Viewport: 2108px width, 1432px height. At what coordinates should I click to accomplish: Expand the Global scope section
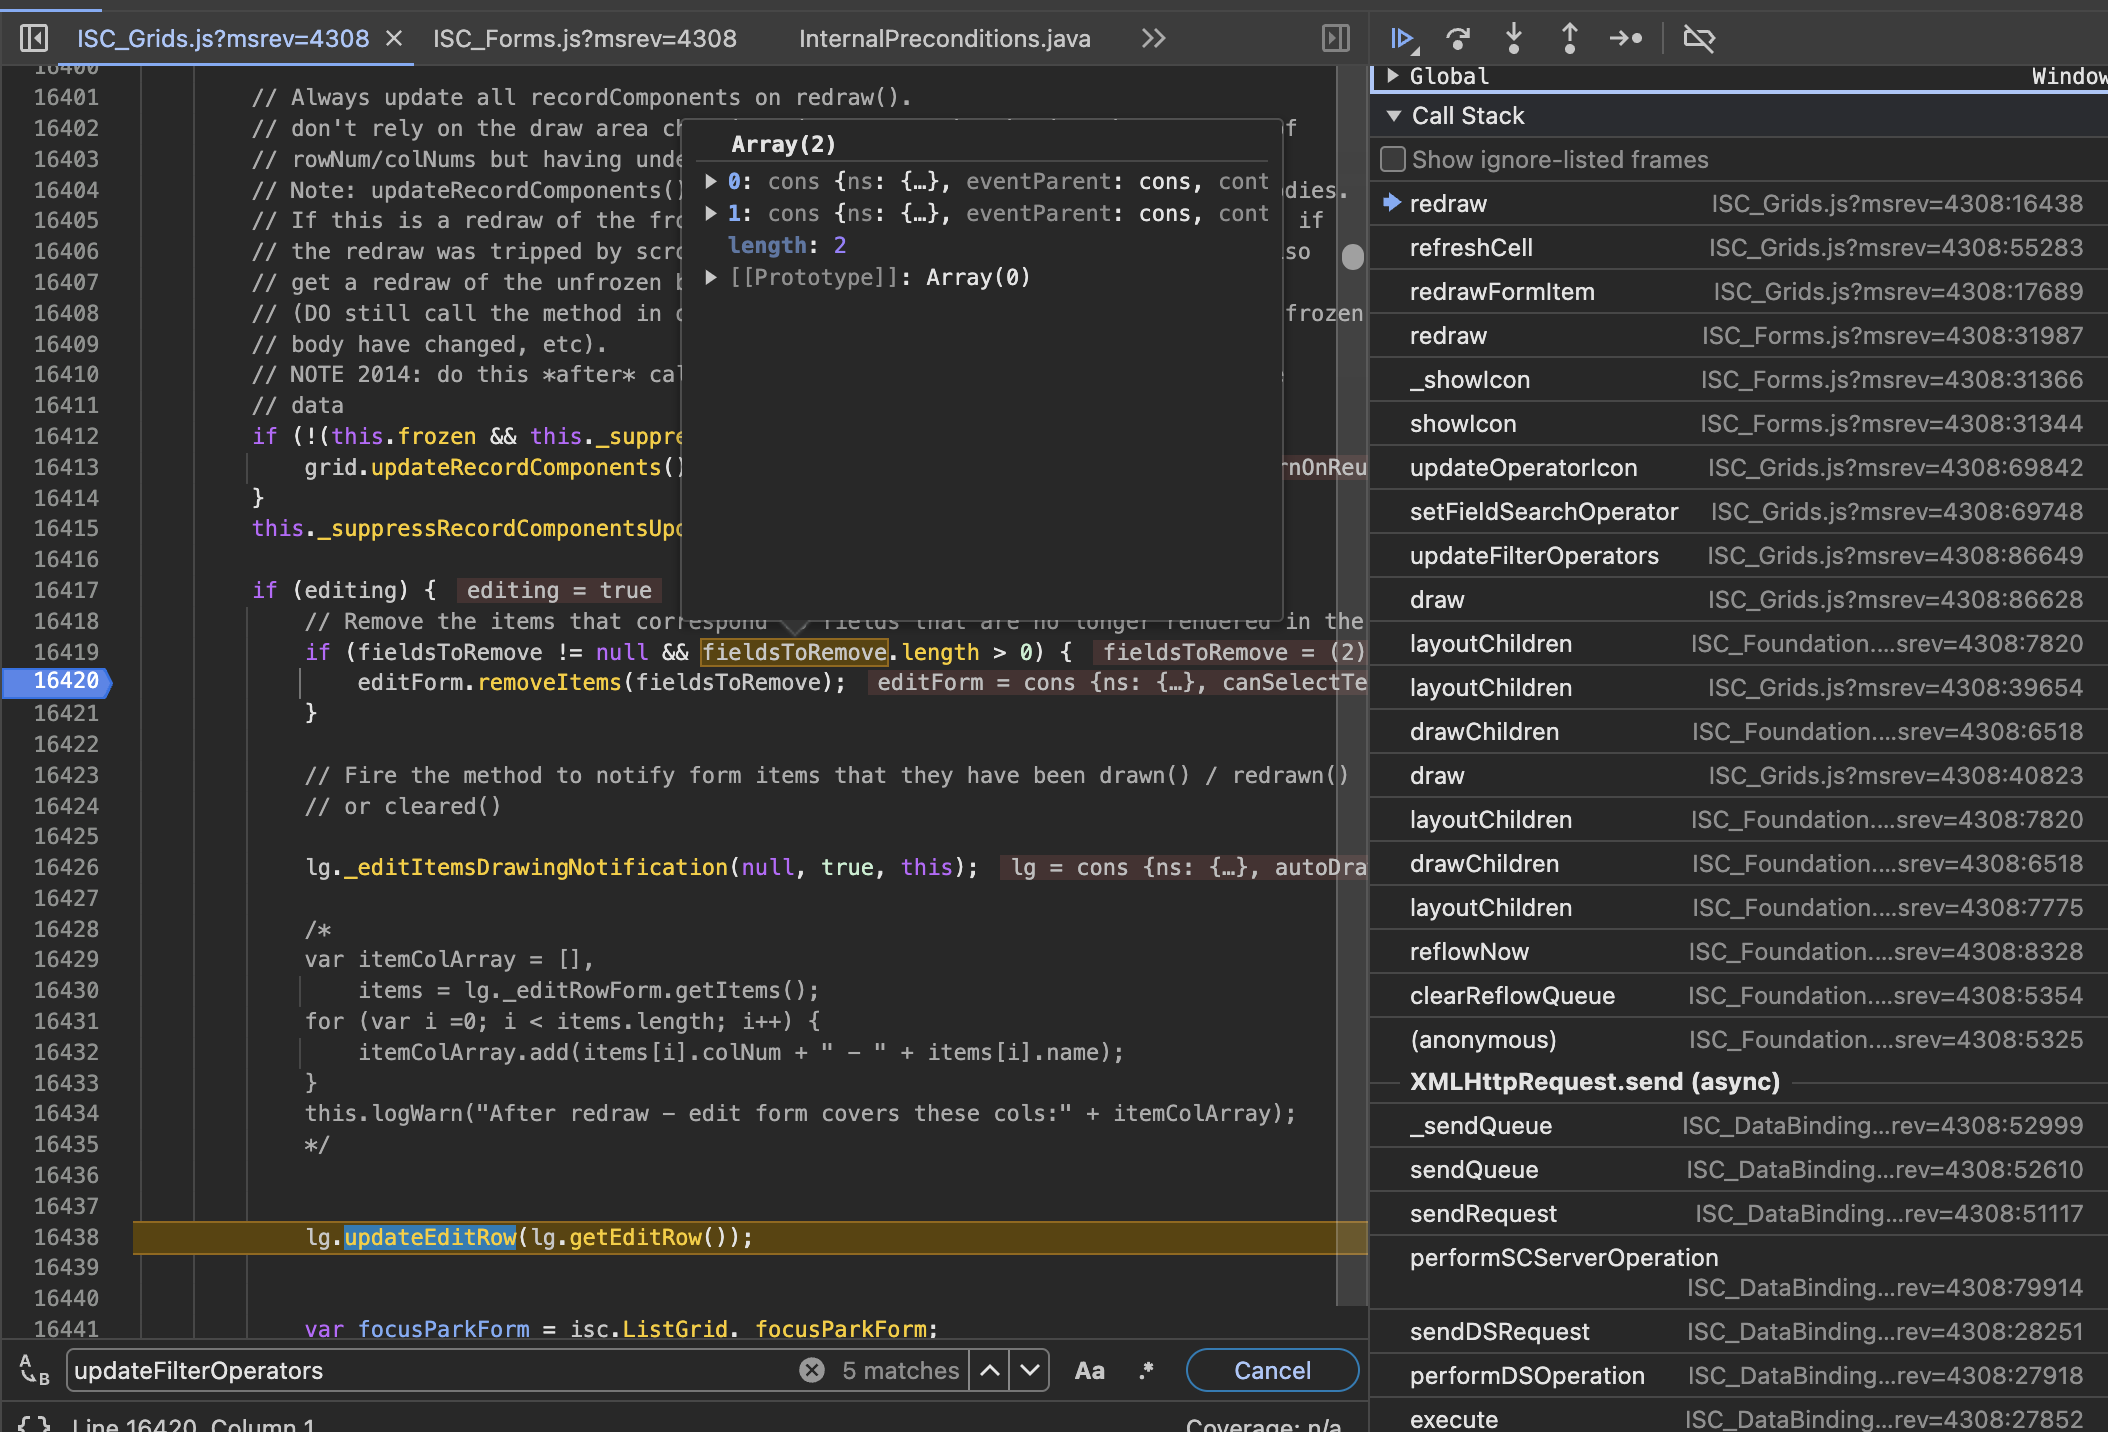pyautogui.click(x=1392, y=76)
